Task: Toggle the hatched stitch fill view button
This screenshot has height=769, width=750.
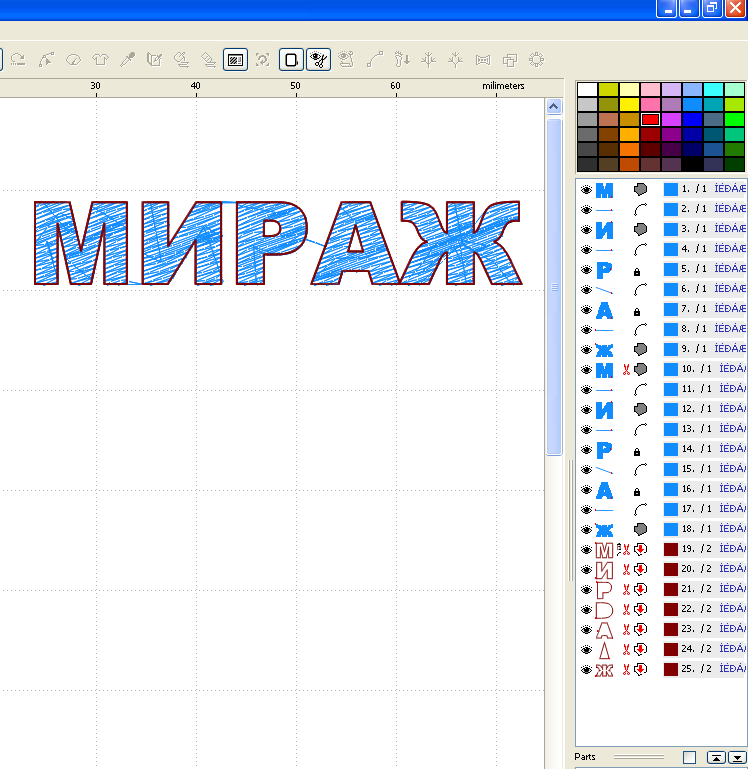Action: tap(235, 60)
